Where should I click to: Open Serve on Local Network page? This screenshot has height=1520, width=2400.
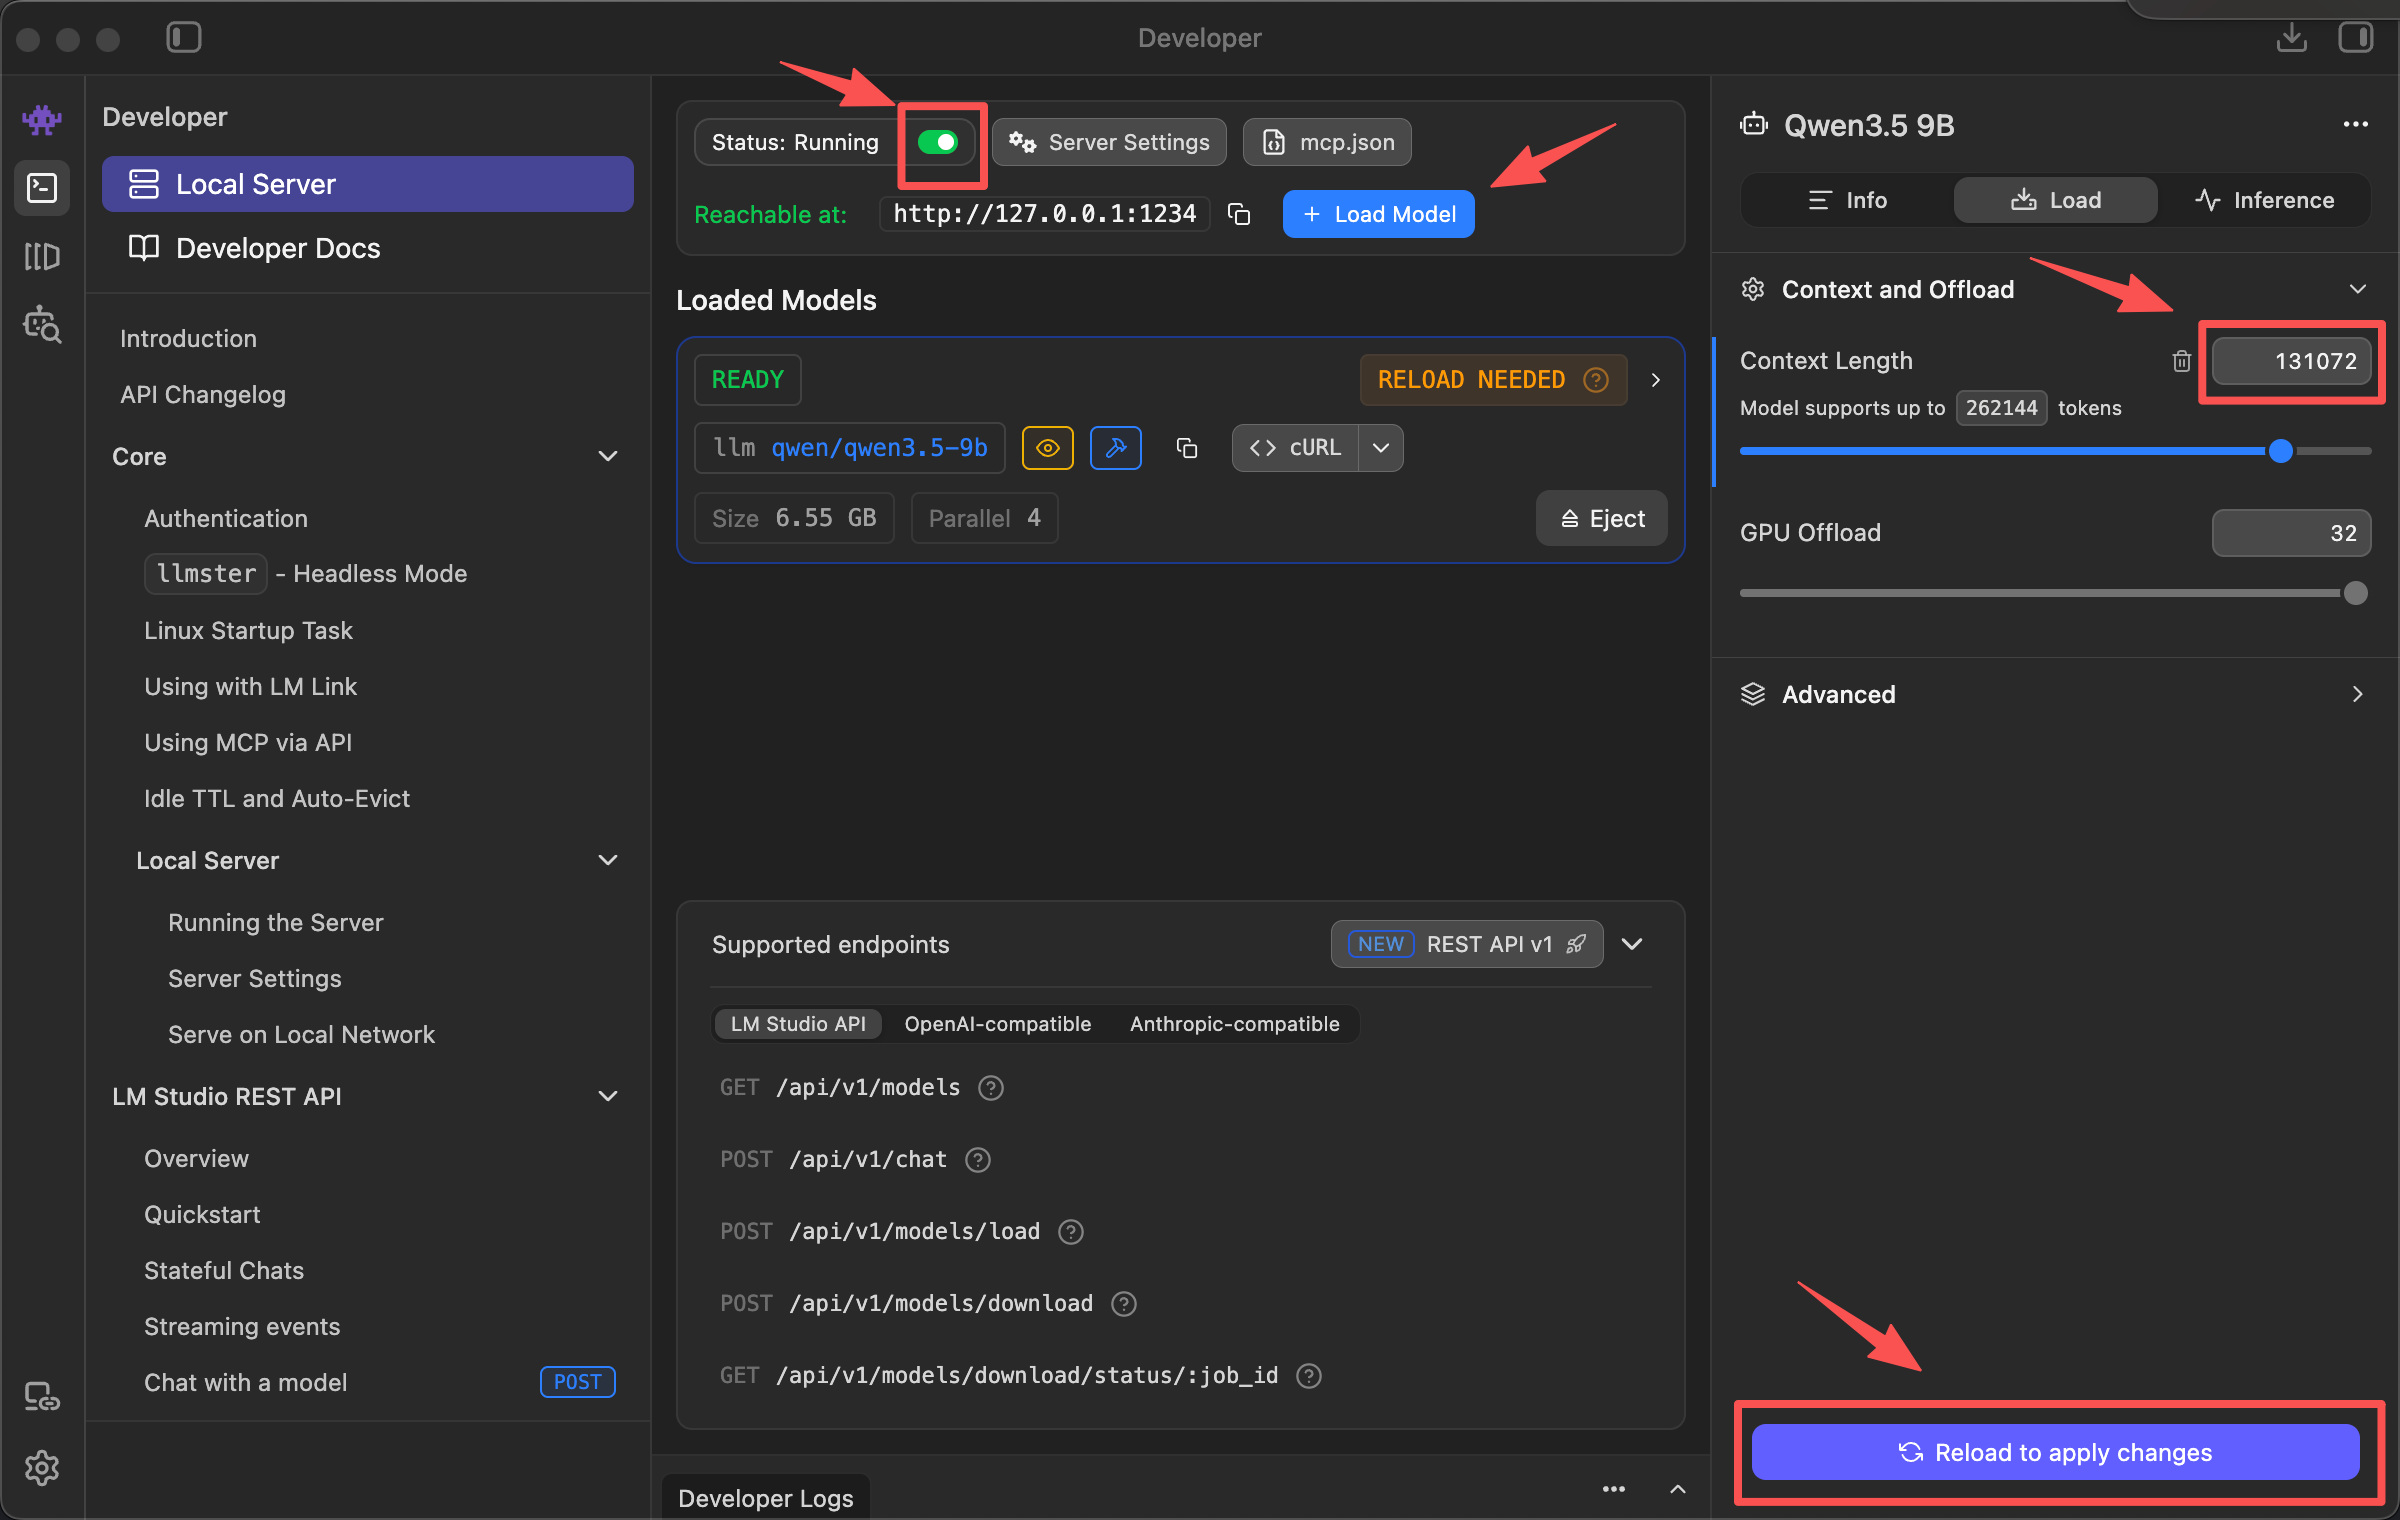pos(301,1035)
